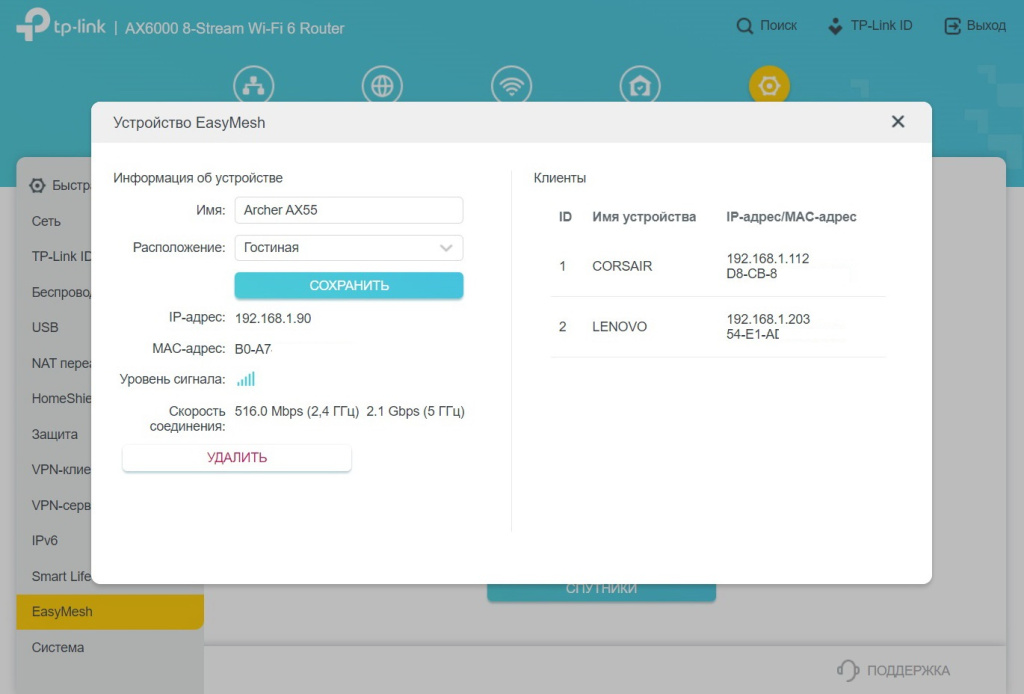The width and height of the screenshot is (1024, 694).
Task: Click the Информация об устройстве heading
Action: (x=198, y=178)
